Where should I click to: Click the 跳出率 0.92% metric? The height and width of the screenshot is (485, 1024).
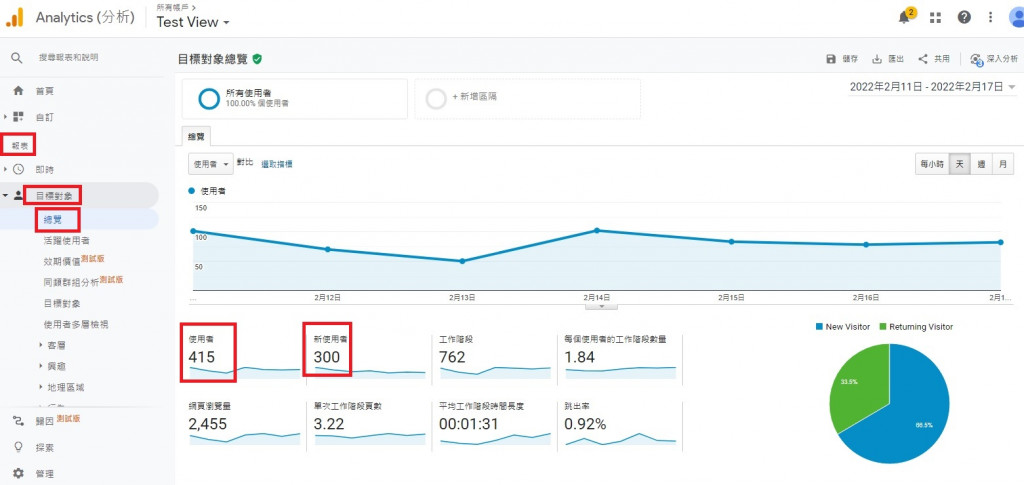[x=620, y=423]
